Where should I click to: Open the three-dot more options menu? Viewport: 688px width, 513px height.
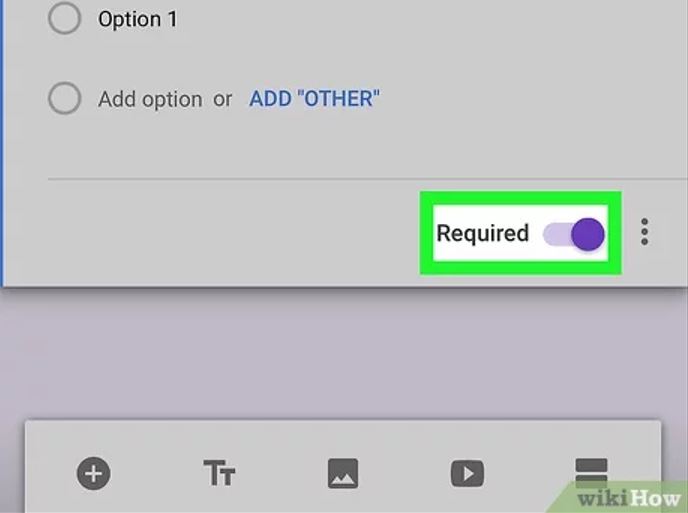(645, 233)
